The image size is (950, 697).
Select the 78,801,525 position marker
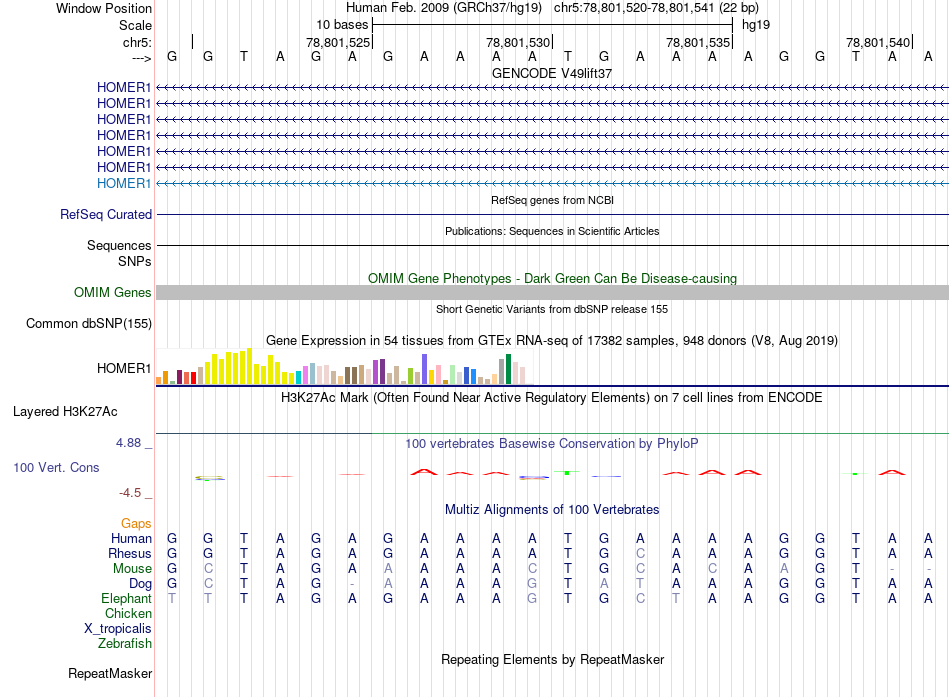point(338,42)
